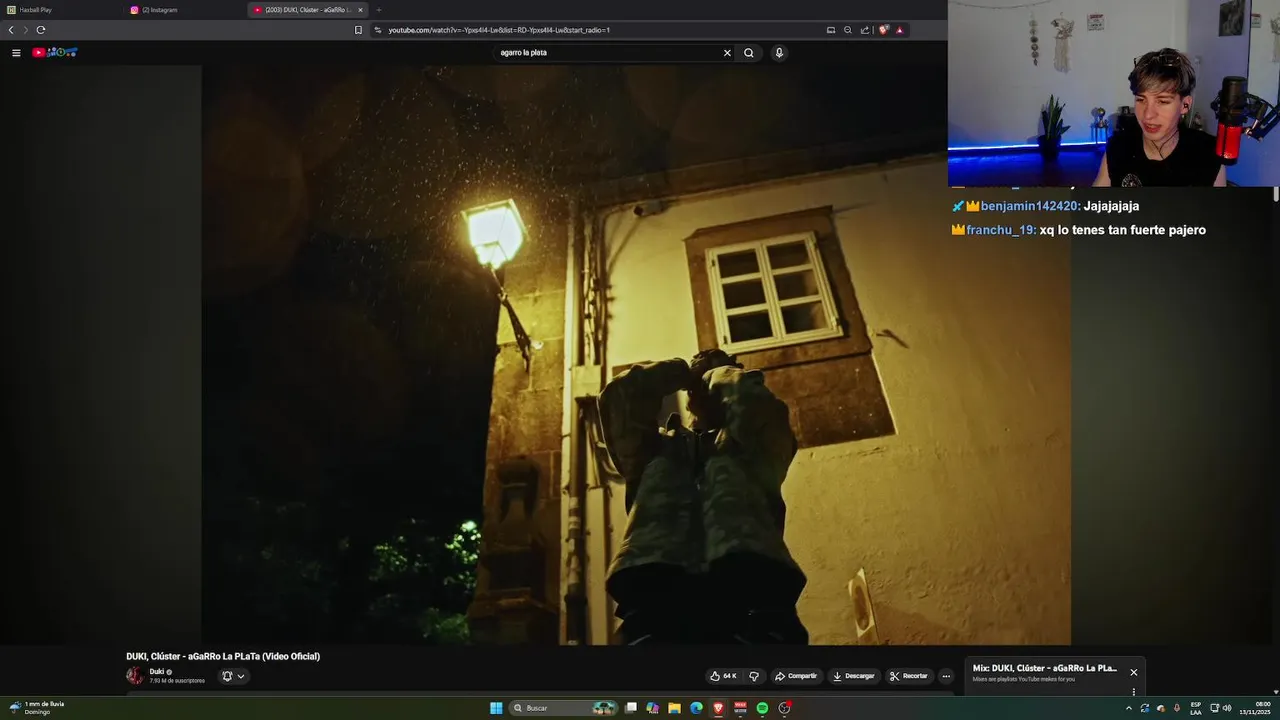Open the Windows Start menu
This screenshot has width=1280, height=720.
click(x=496, y=708)
